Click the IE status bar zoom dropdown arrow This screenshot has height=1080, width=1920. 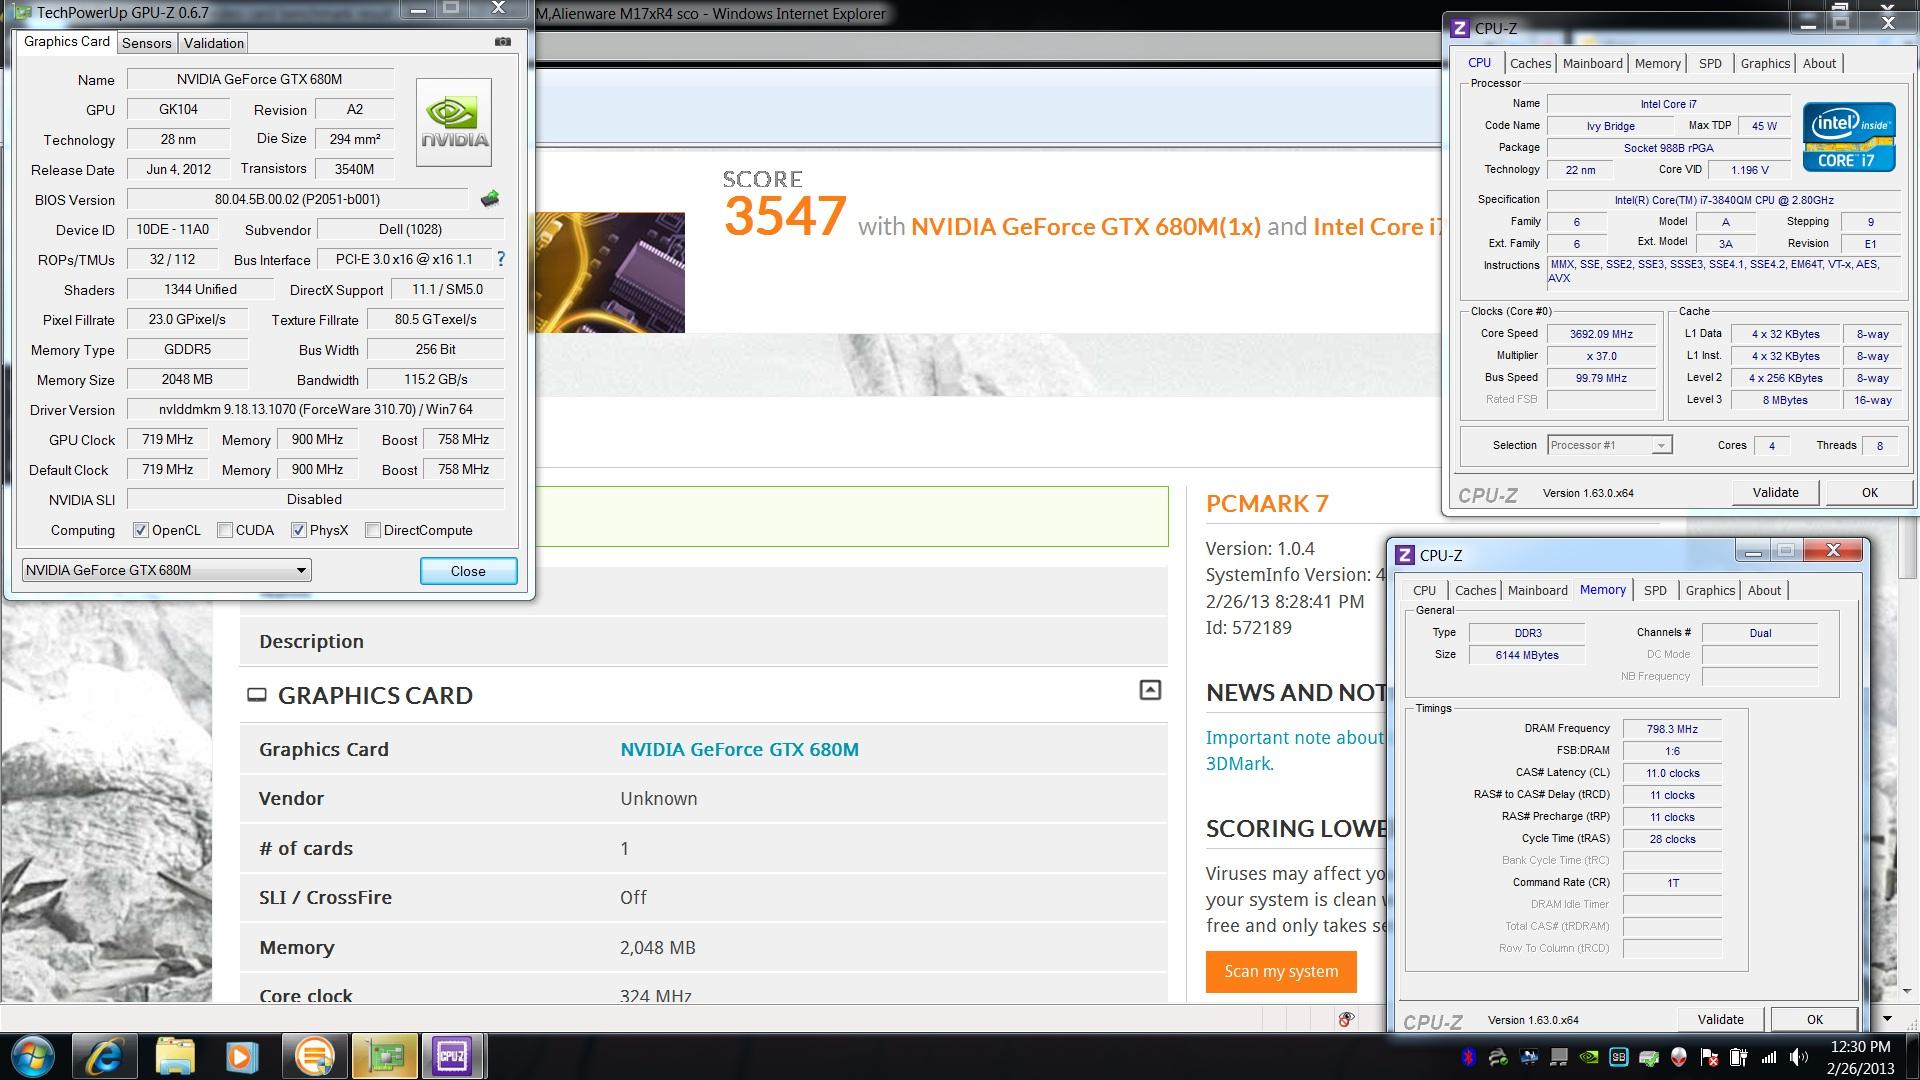[1887, 1019]
